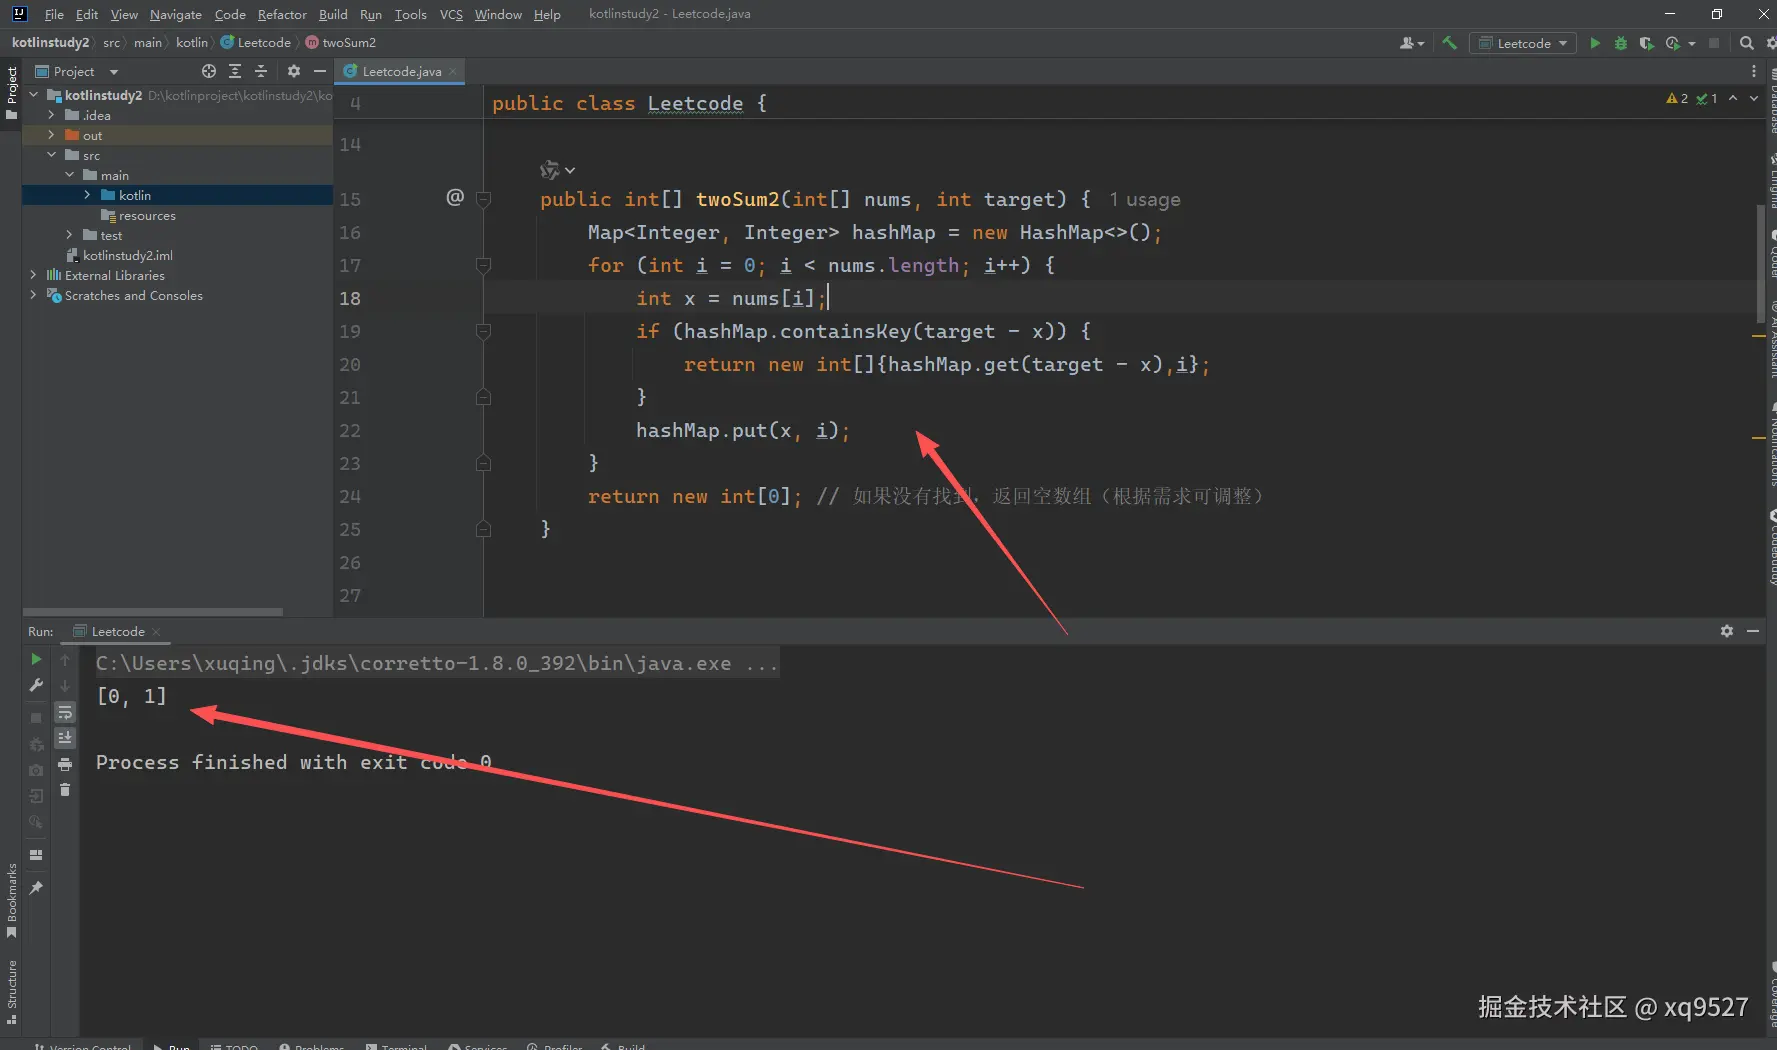Toggle the Project side tool window stripe

tap(11, 92)
